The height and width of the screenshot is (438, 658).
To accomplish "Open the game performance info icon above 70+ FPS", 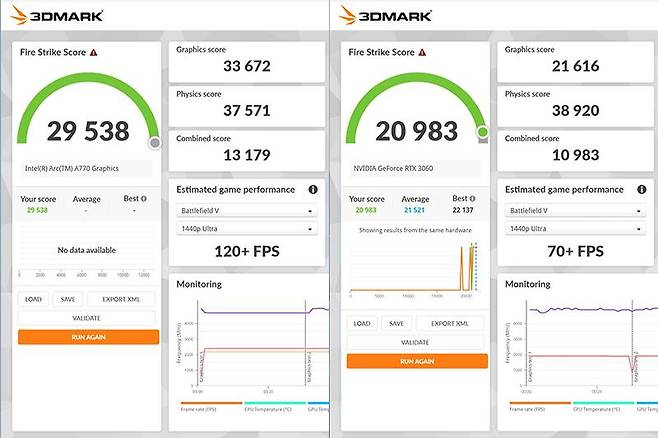I will (642, 189).
